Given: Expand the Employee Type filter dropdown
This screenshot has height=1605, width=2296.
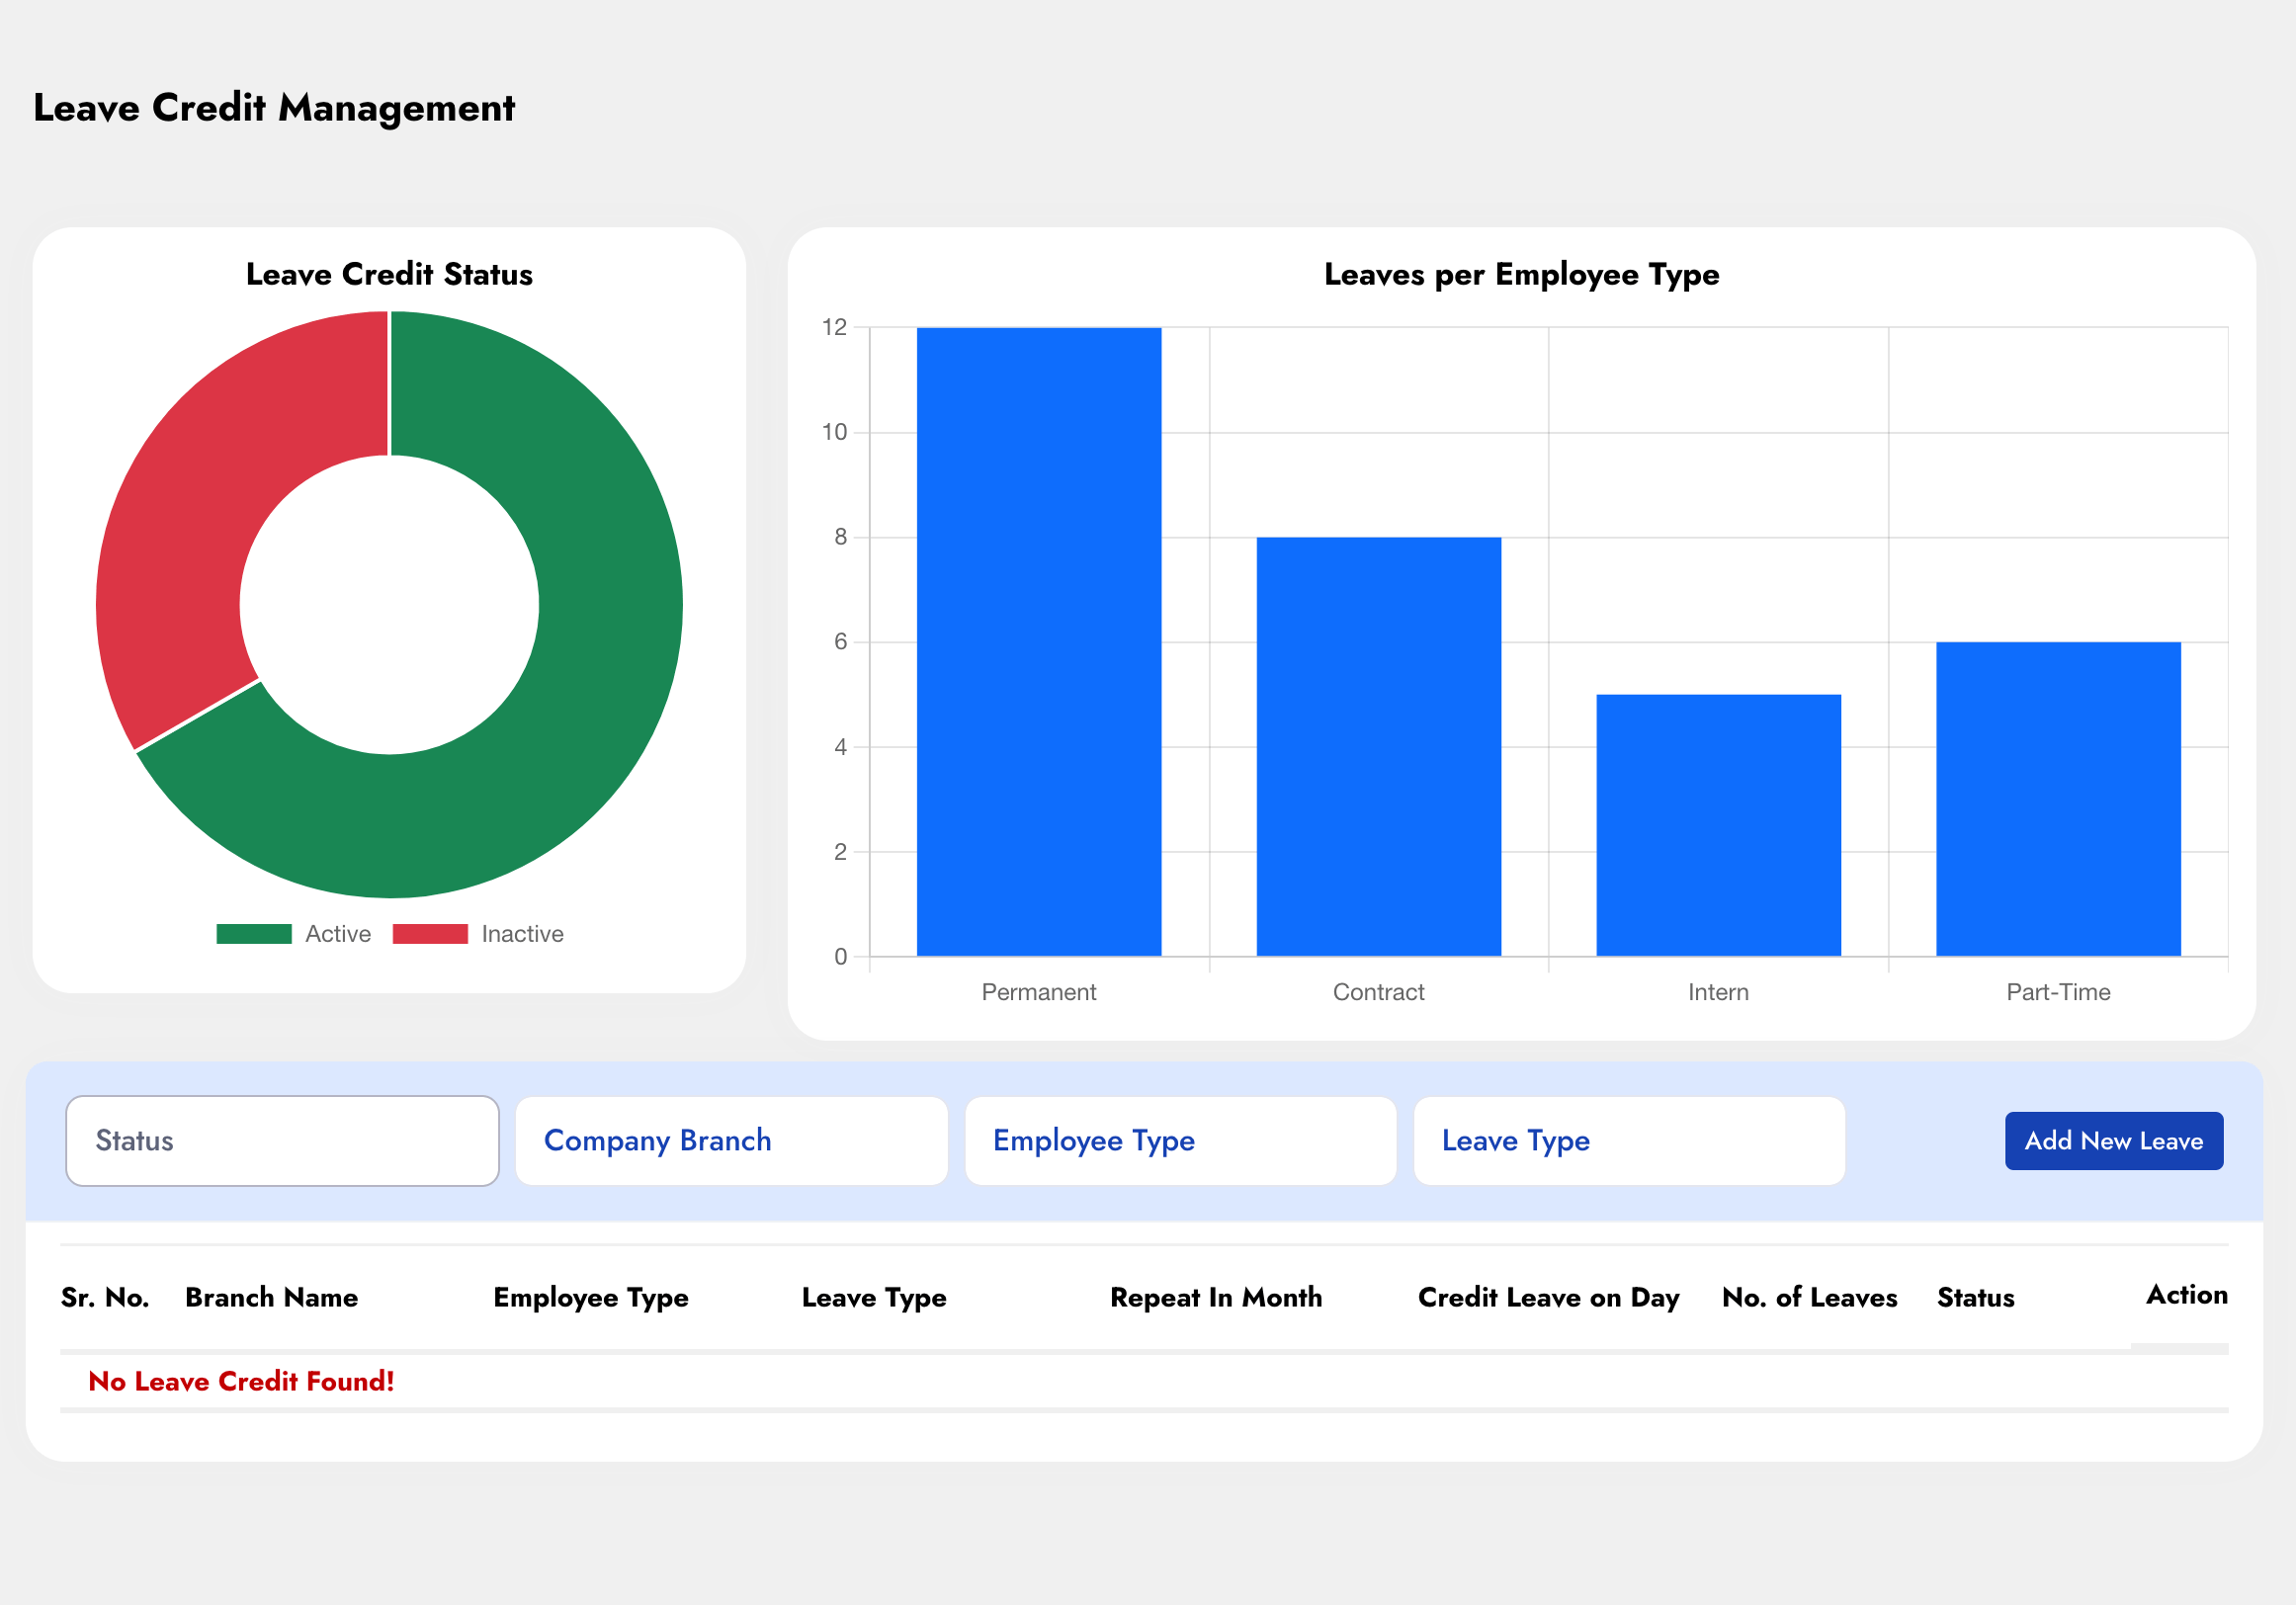Looking at the screenshot, I should click(x=1180, y=1141).
